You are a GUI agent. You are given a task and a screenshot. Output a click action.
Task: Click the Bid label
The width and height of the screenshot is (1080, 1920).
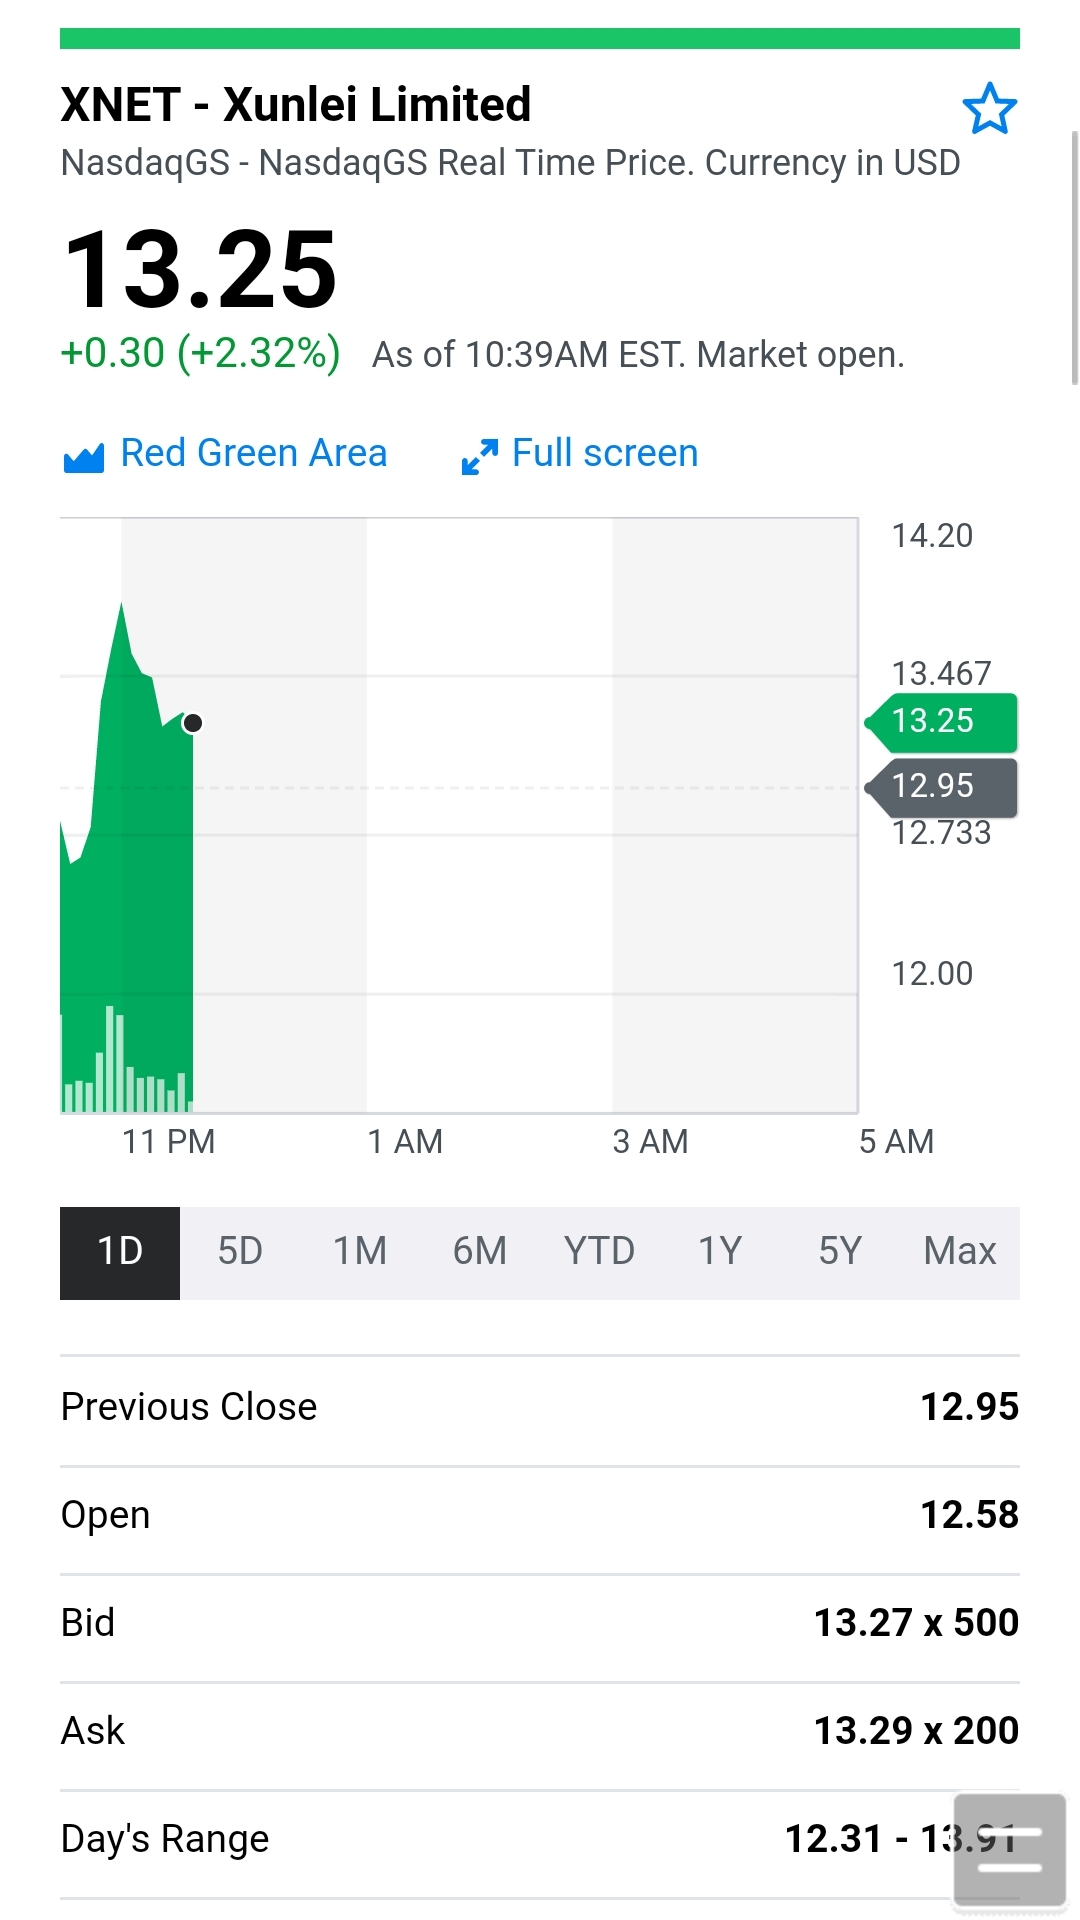88,1623
